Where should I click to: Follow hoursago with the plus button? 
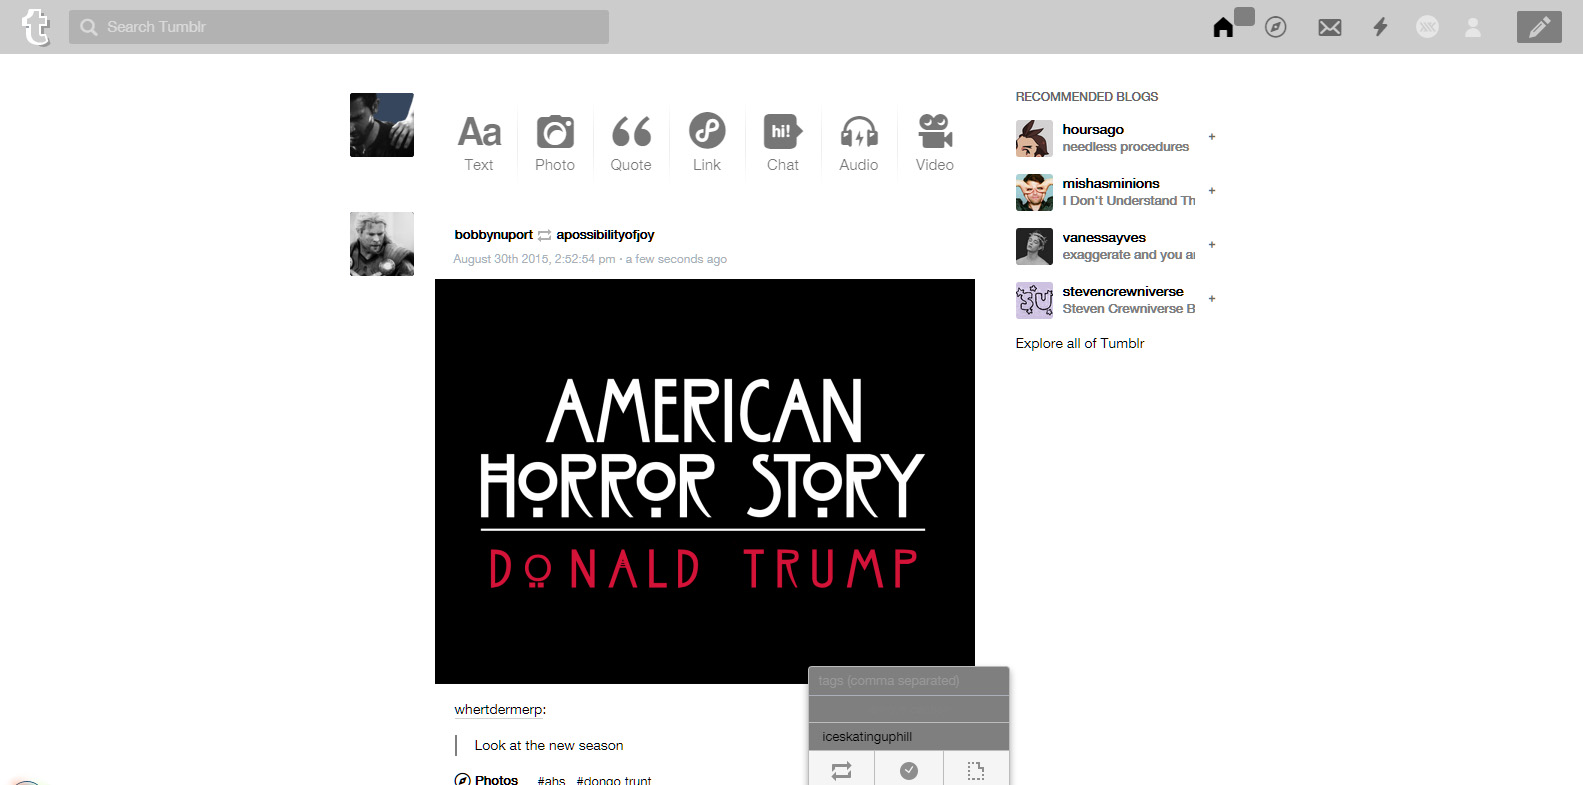coord(1212,137)
